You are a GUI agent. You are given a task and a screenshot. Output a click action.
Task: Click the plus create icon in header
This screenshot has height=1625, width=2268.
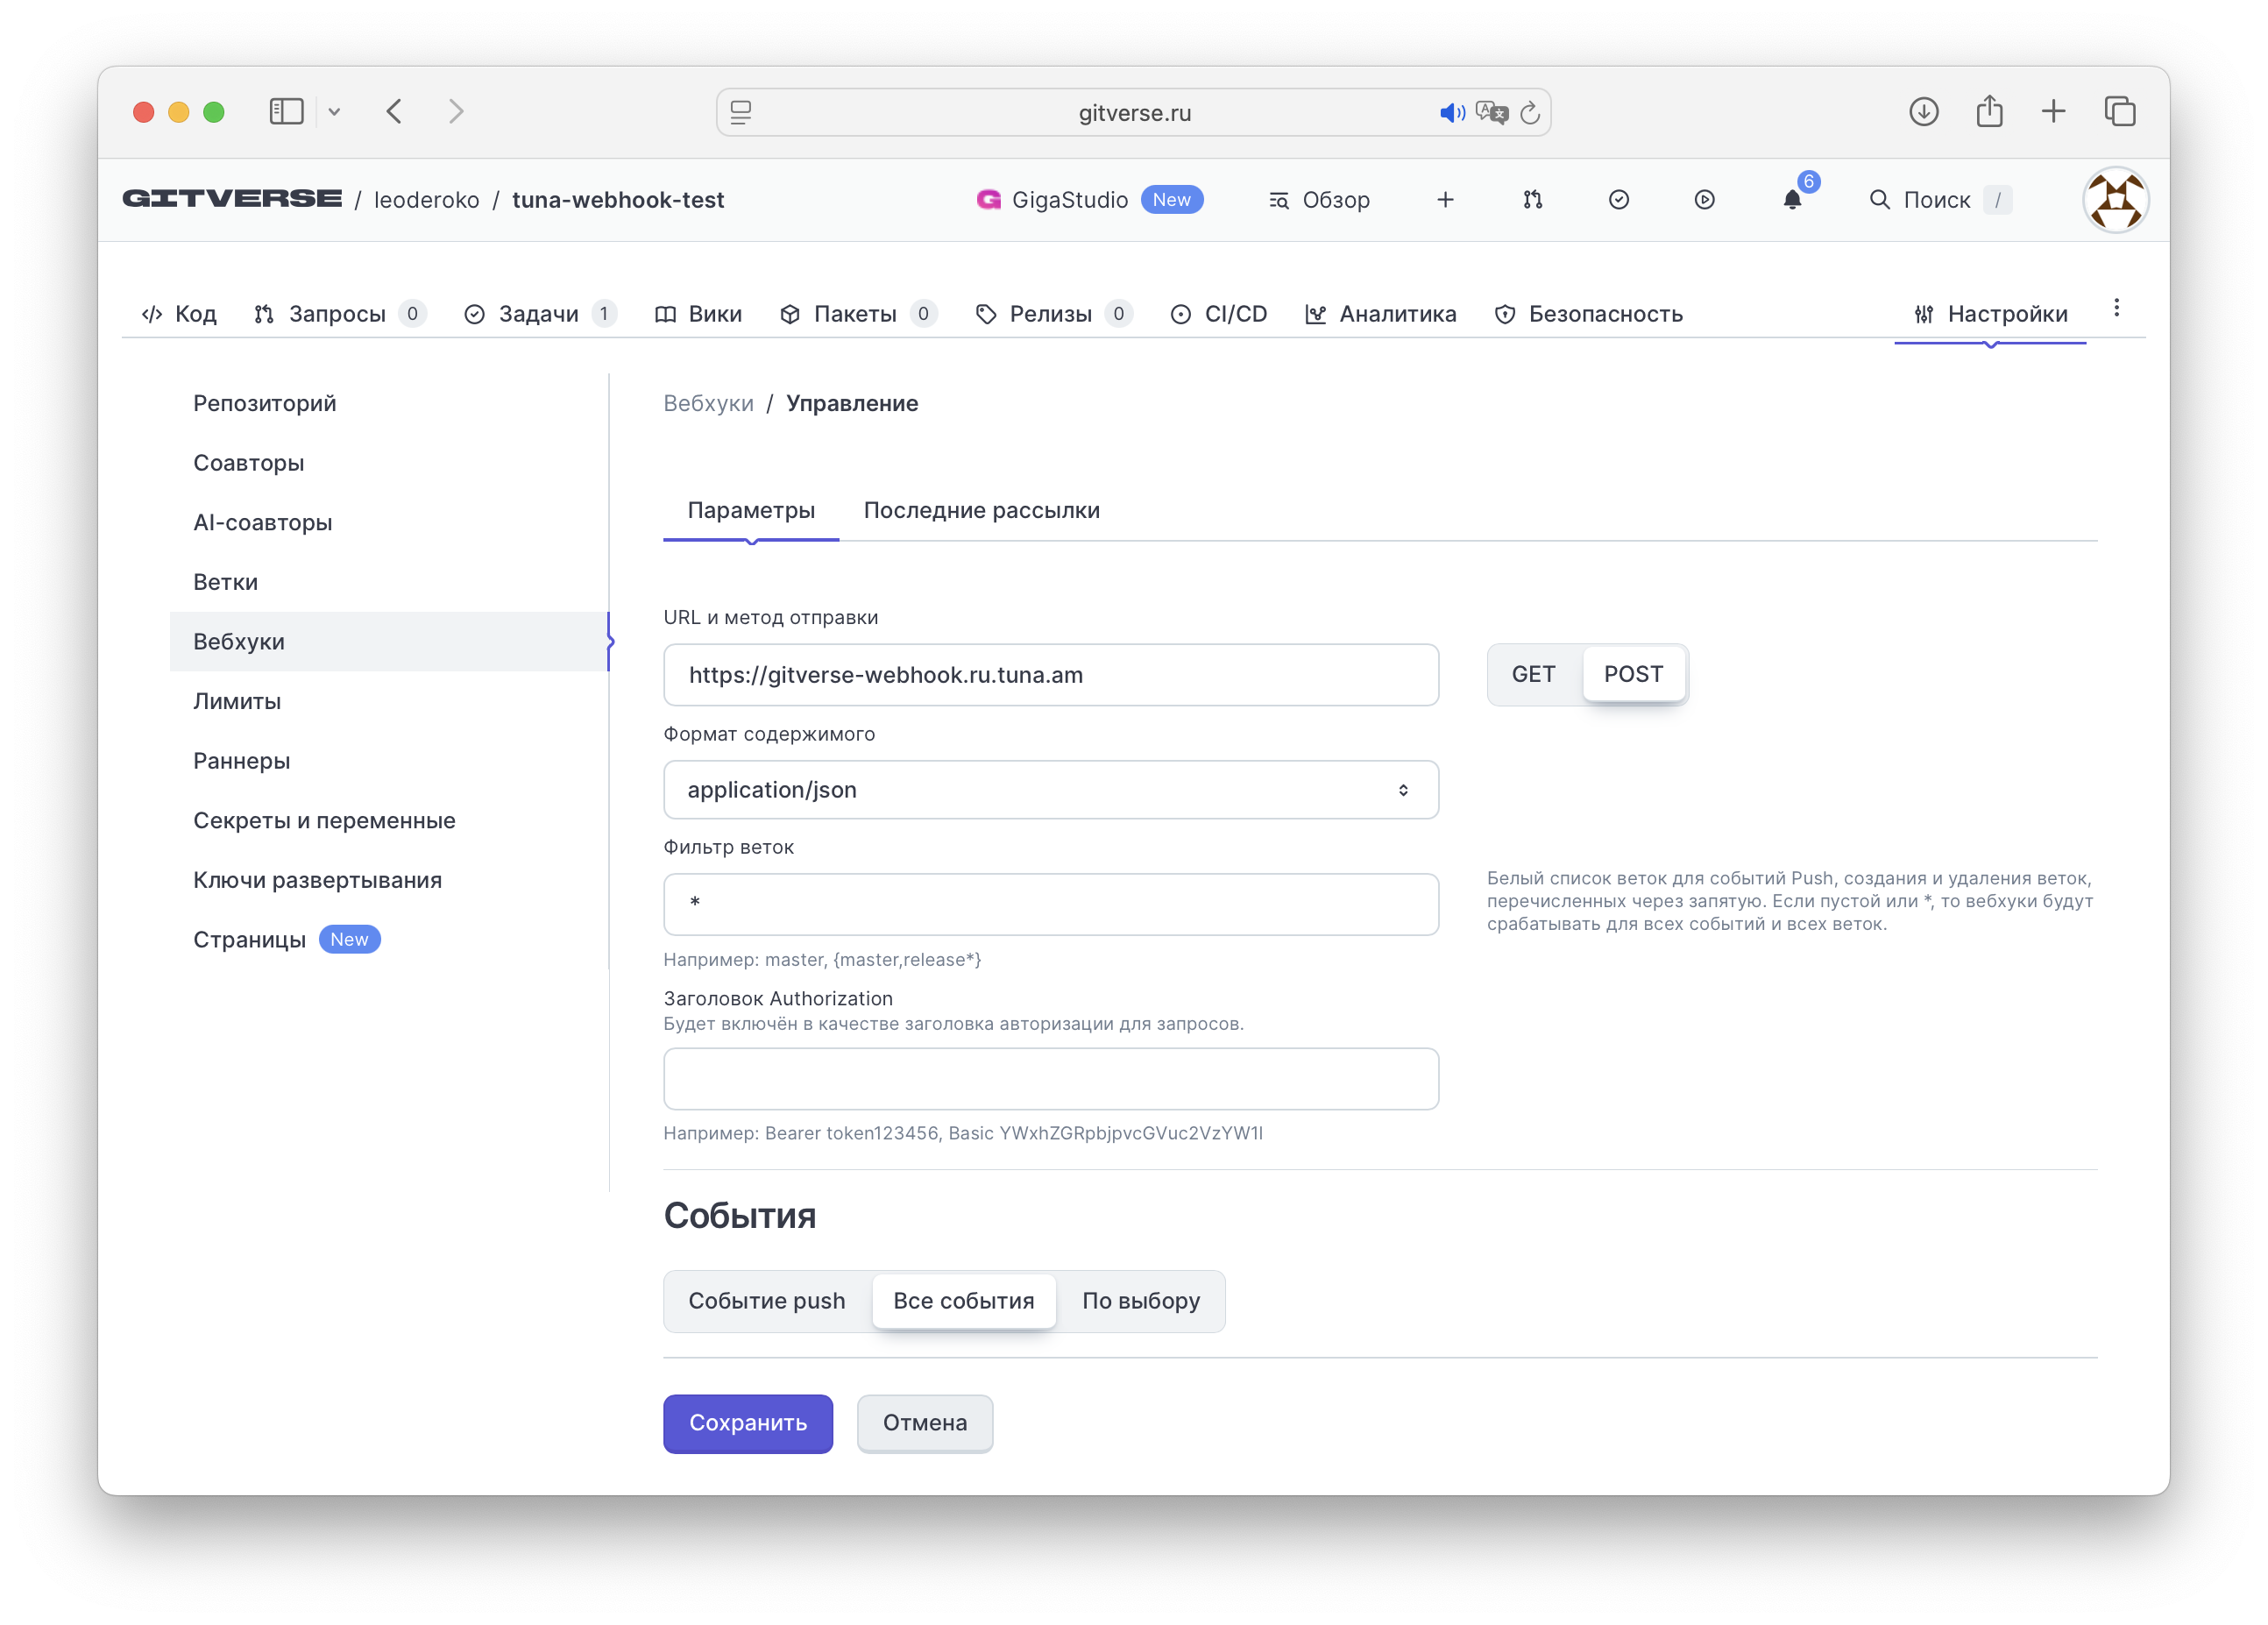click(1445, 200)
